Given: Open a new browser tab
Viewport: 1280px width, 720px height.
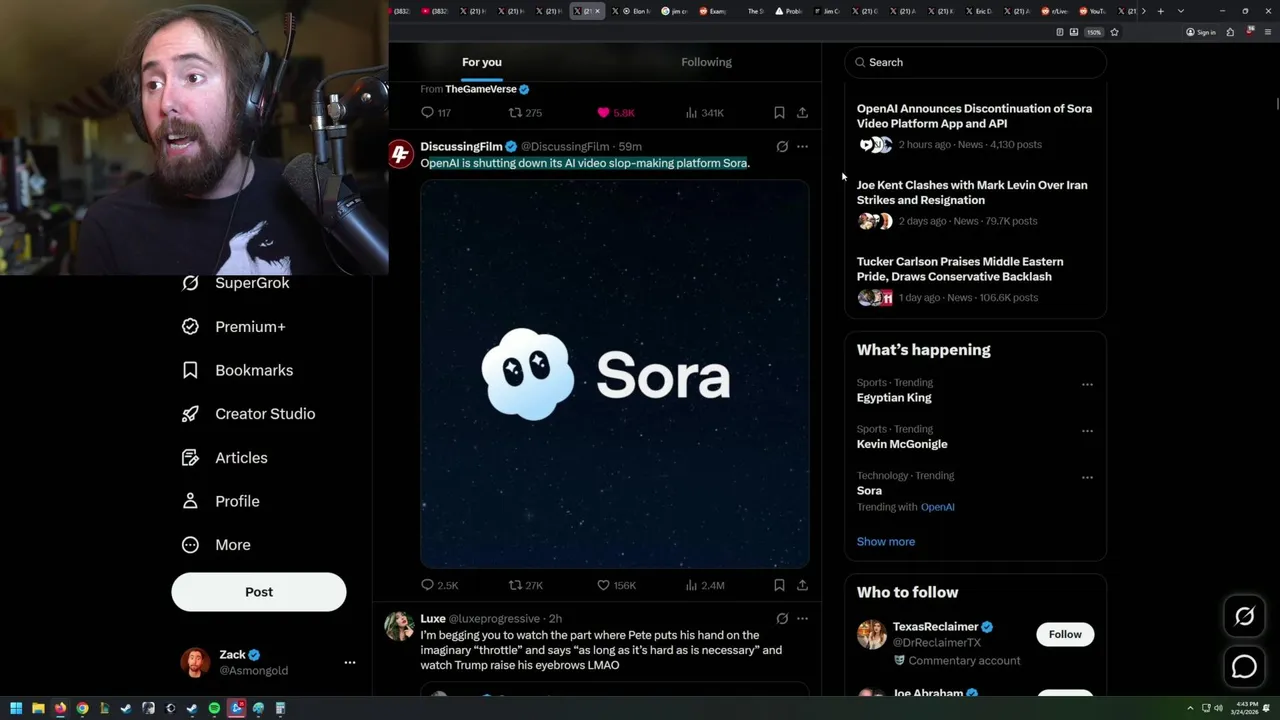Looking at the screenshot, I should (1160, 11).
